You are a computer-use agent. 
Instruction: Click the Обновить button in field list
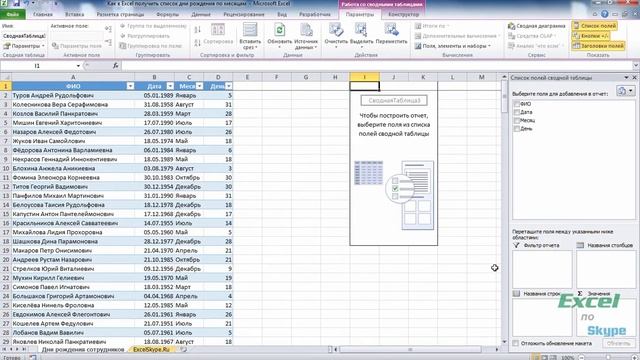[x=618, y=343]
